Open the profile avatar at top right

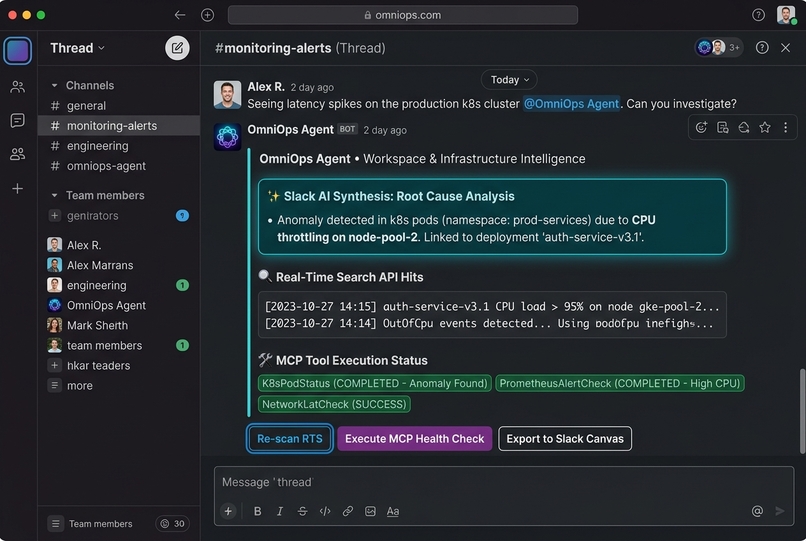click(x=786, y=14)
